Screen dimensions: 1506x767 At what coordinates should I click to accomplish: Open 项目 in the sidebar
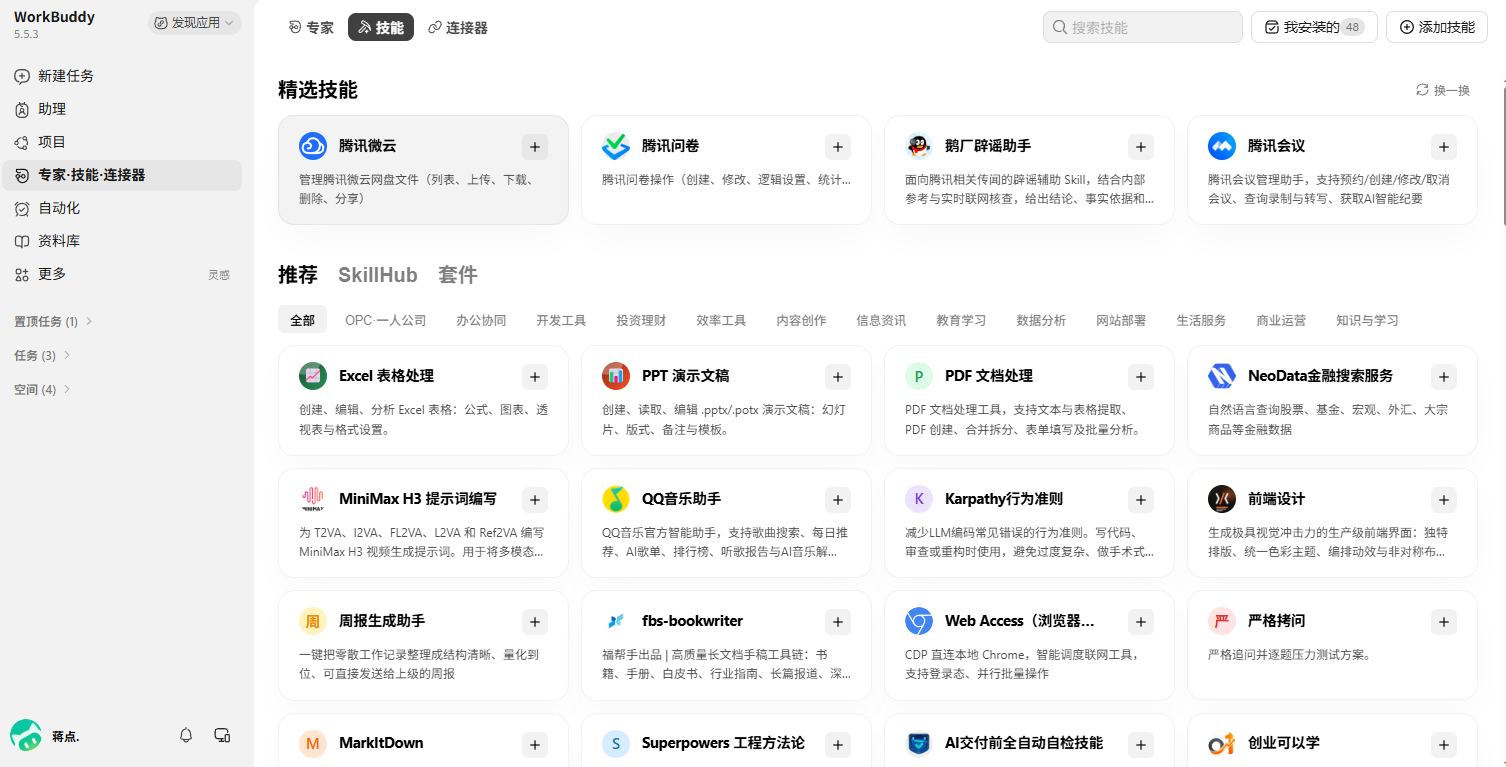[x=122, y=142]
